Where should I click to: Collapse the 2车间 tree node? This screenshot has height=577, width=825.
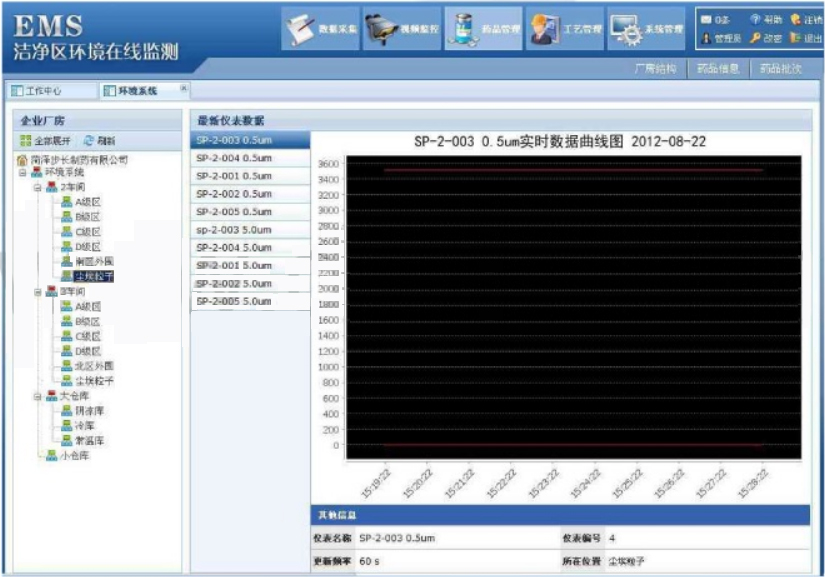click(x=38, y=187)
